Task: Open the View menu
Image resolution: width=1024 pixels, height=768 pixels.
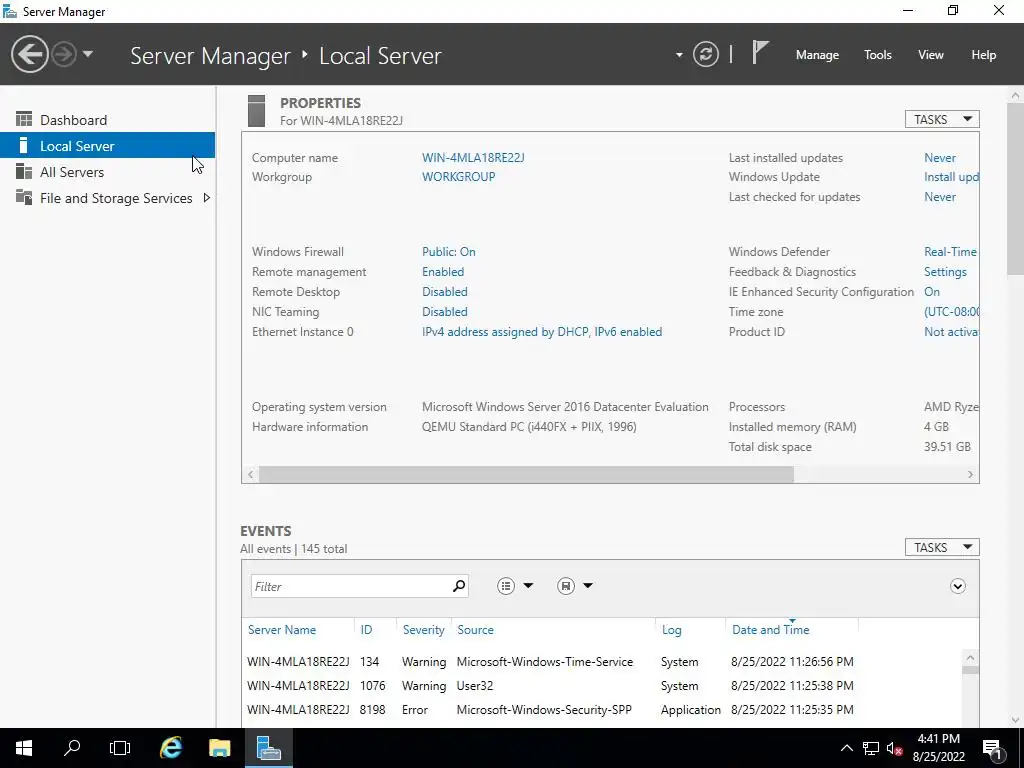Action: 931,55
